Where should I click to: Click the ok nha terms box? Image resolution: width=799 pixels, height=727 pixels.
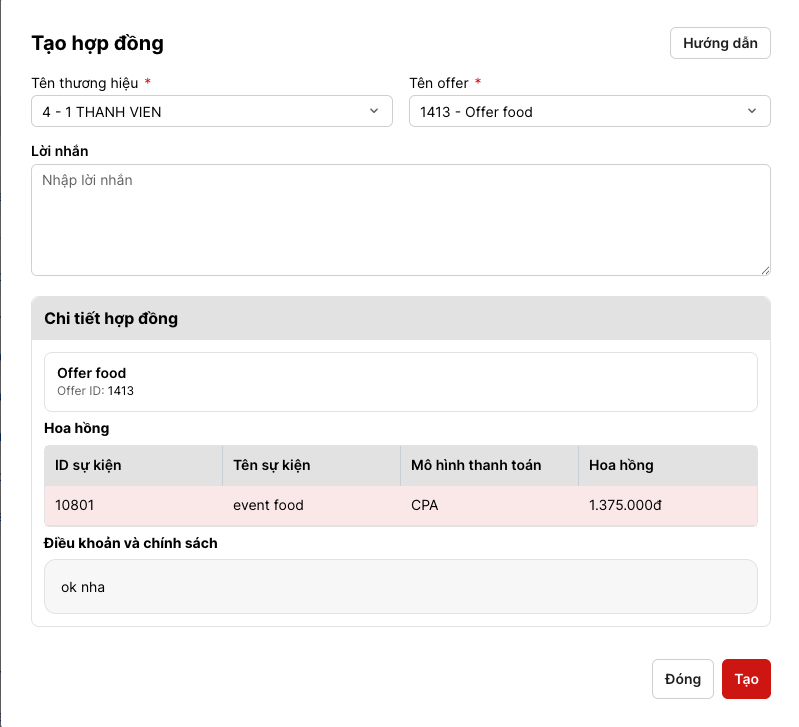401,587
